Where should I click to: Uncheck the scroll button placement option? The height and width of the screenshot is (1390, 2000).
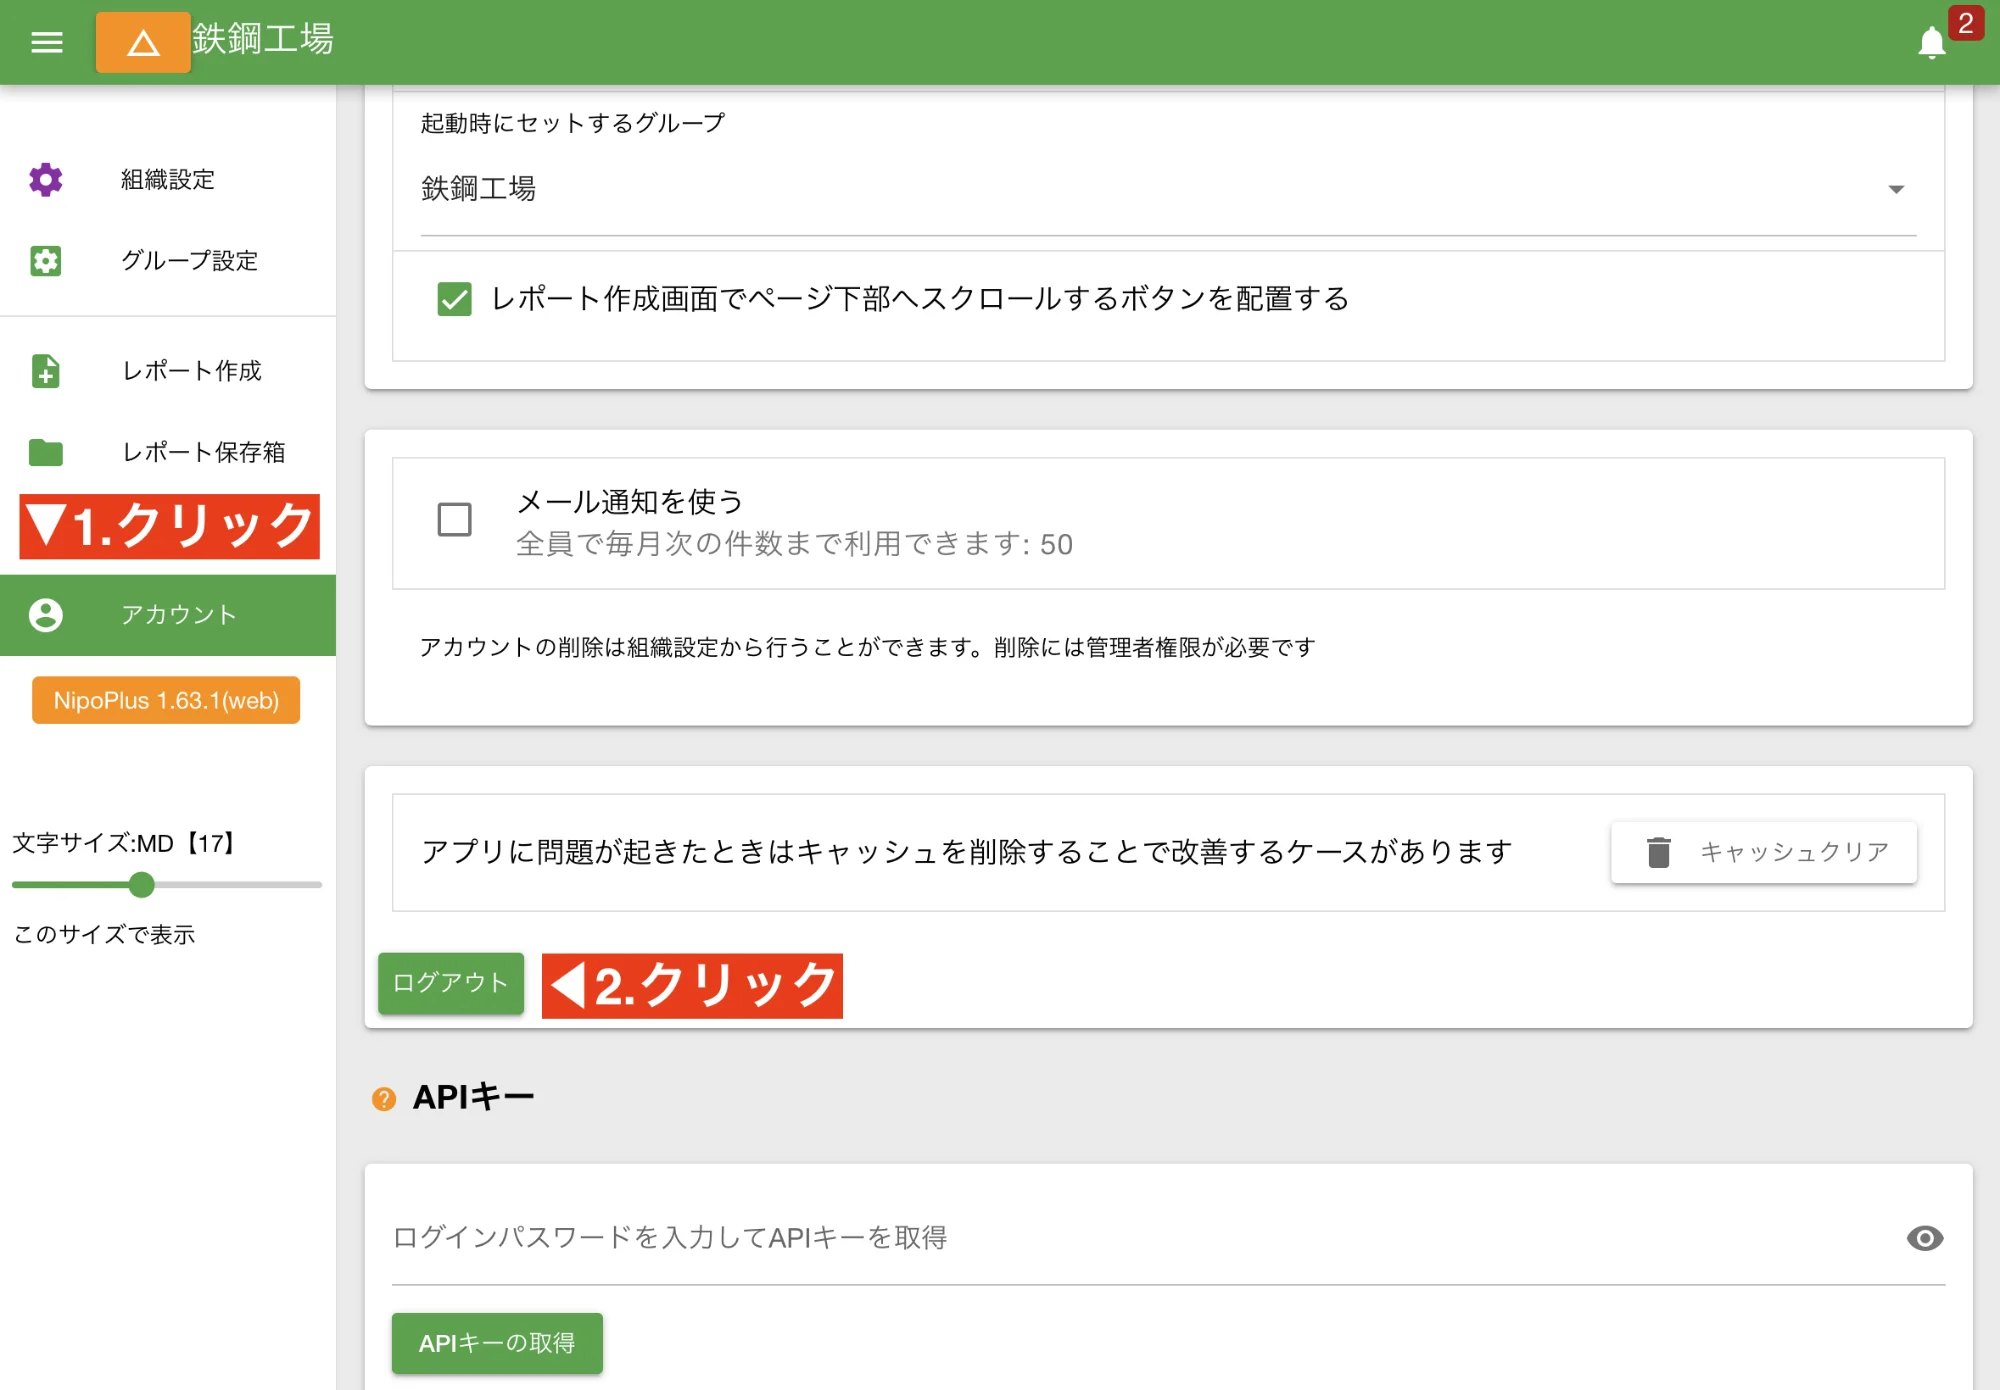click(x=455, y=299)
